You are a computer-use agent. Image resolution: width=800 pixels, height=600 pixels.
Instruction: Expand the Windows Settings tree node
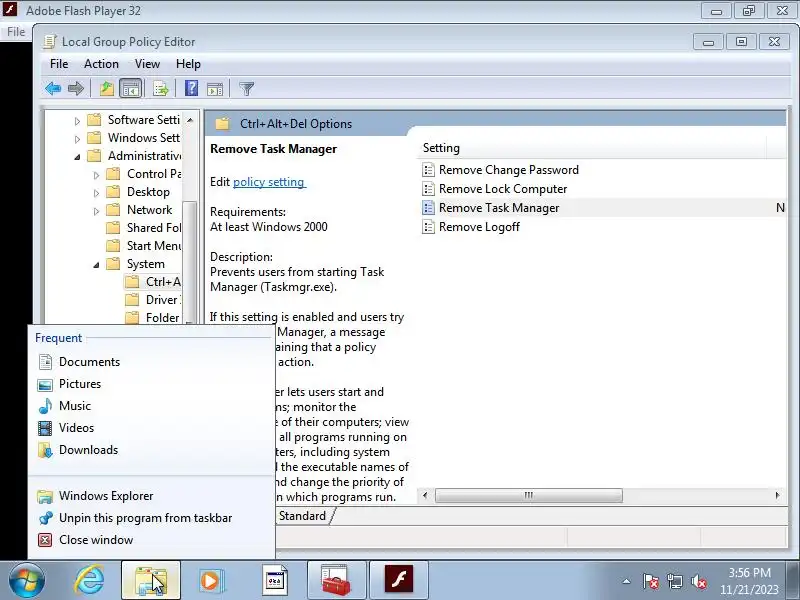click(77, 139)
